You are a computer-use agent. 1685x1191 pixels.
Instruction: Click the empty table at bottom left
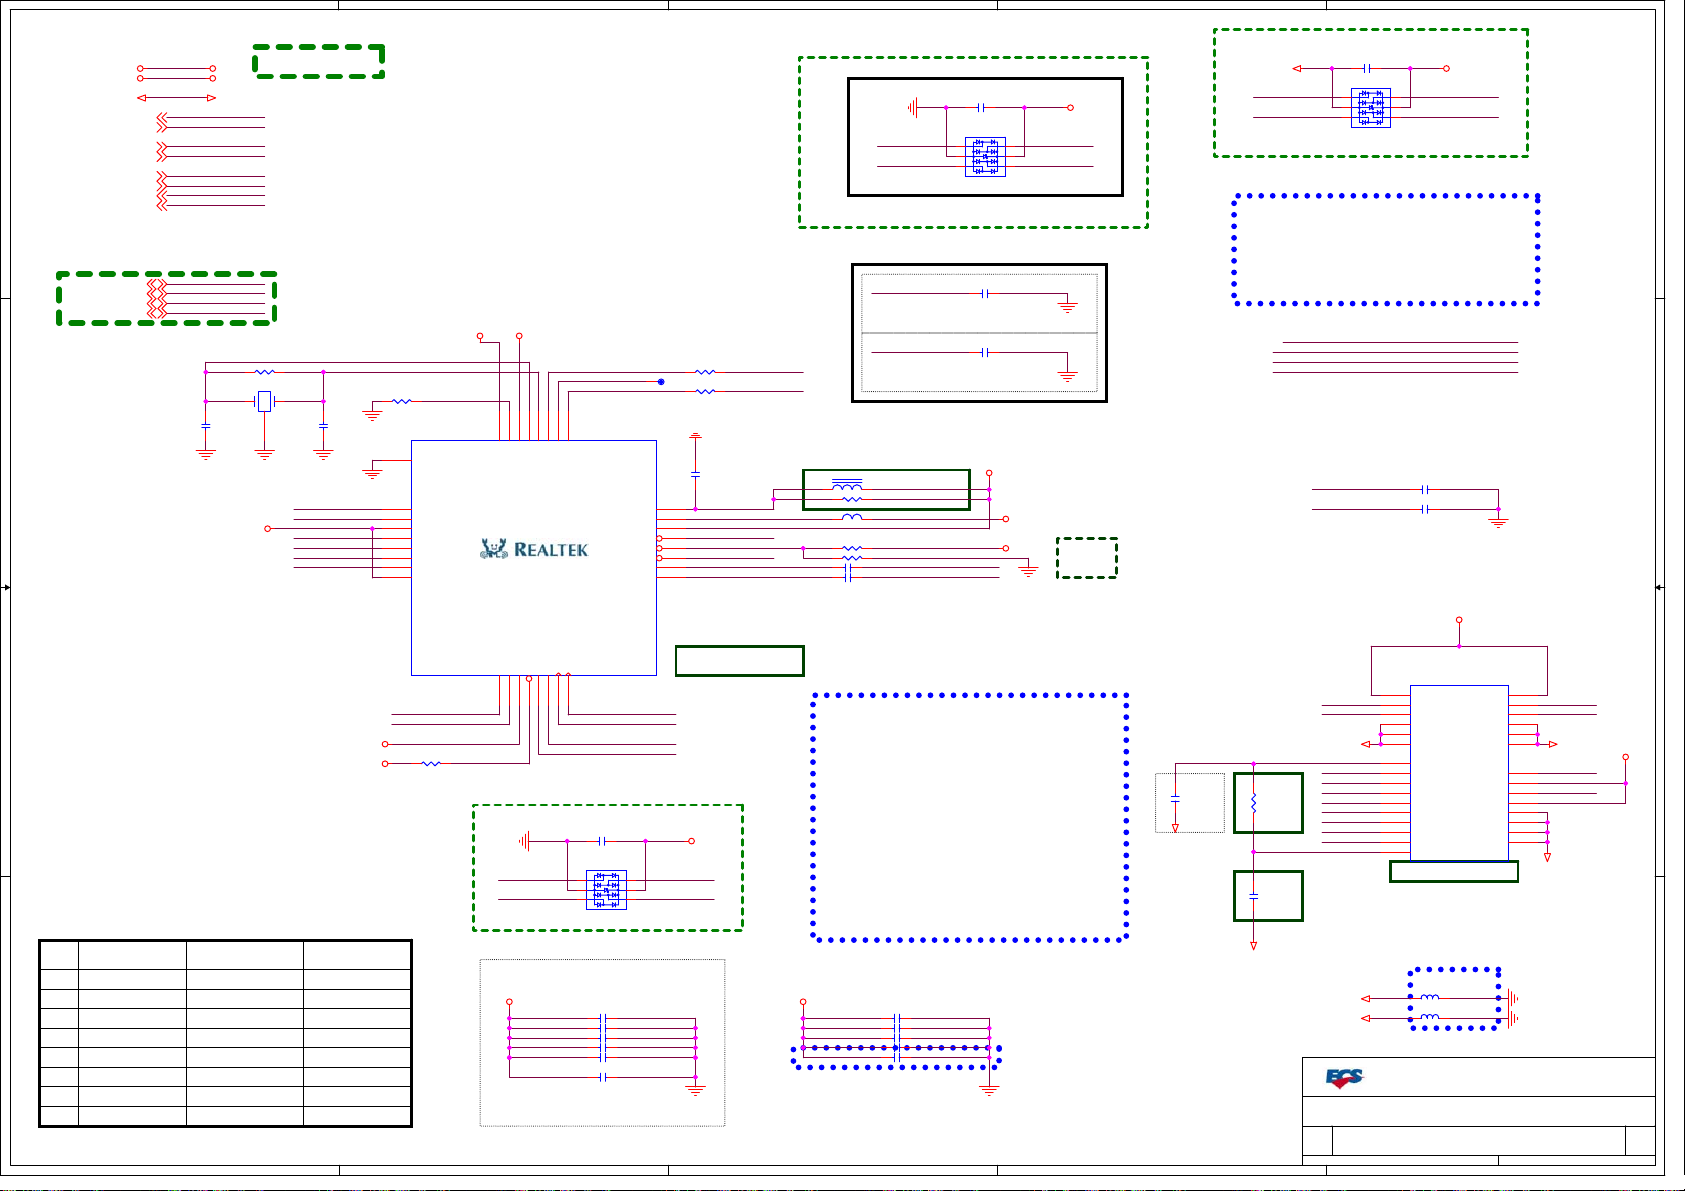click(225, 1033)
